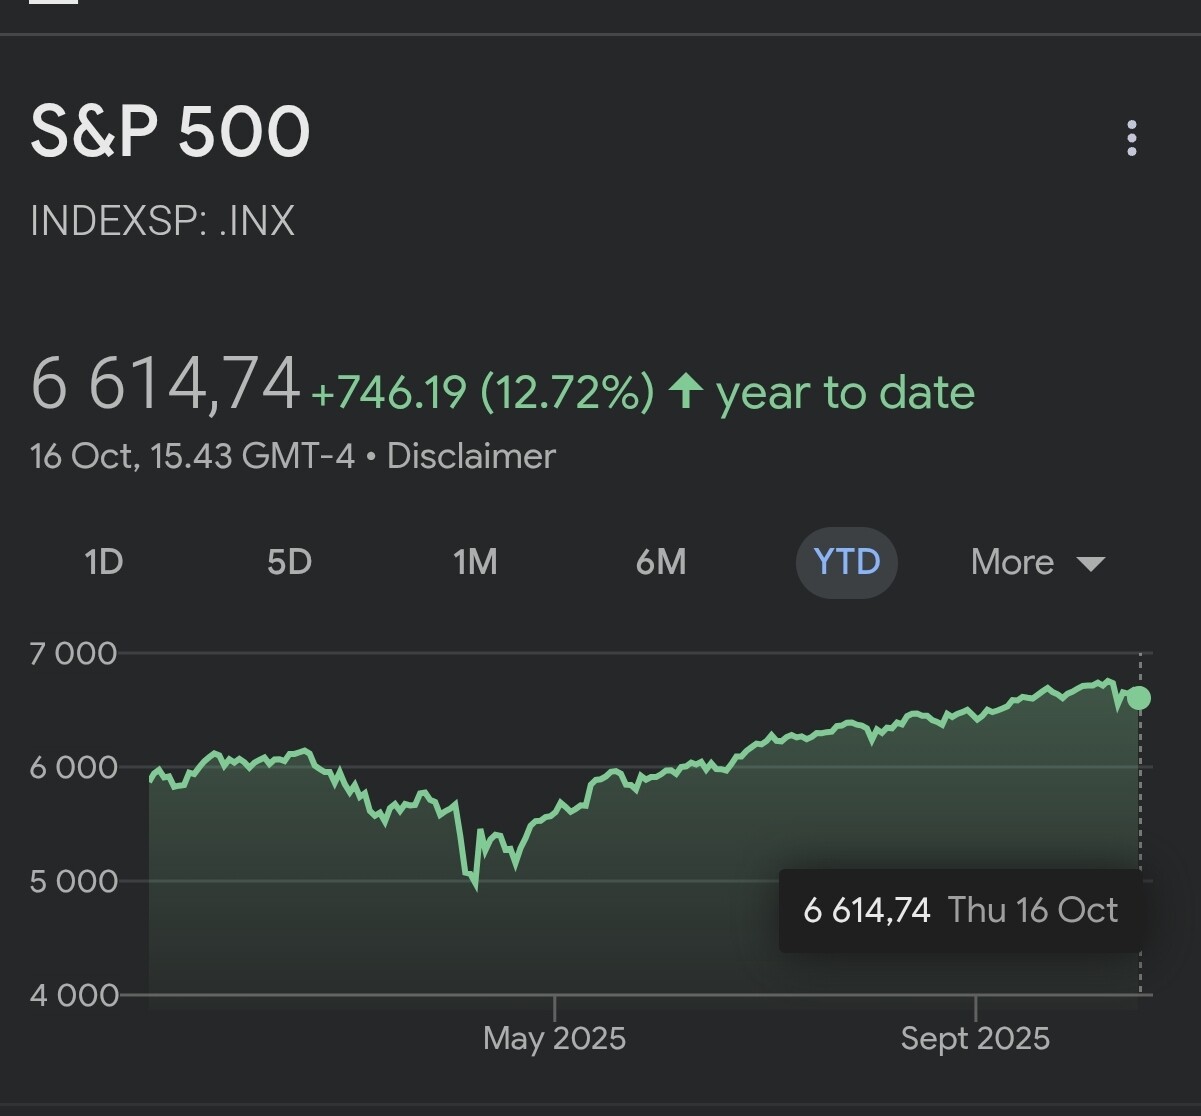1201x1116 pixels.
Task: Click the May 2025 axis marker
Action: 554,1038
